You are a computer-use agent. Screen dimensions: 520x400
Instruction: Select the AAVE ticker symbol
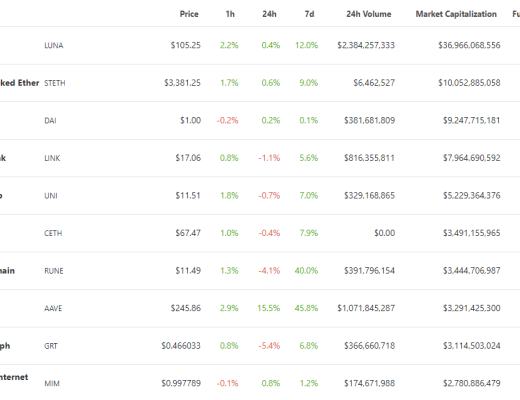[x=53, y=308]
